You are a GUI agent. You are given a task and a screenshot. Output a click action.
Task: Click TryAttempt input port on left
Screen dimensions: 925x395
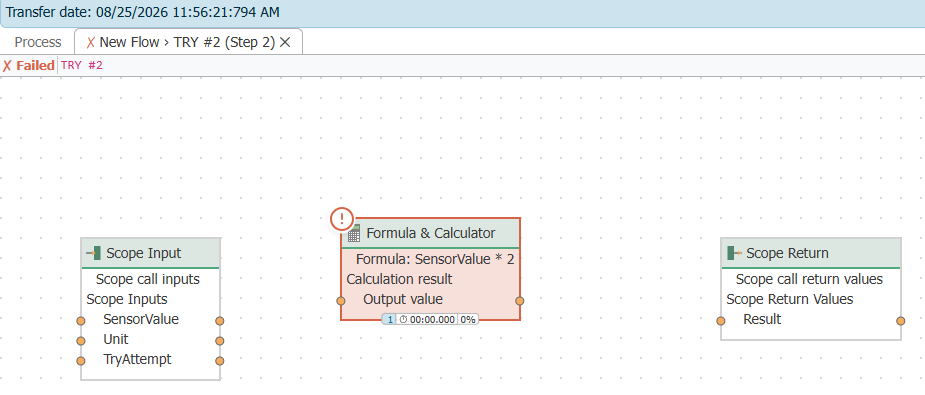[81, 361]
